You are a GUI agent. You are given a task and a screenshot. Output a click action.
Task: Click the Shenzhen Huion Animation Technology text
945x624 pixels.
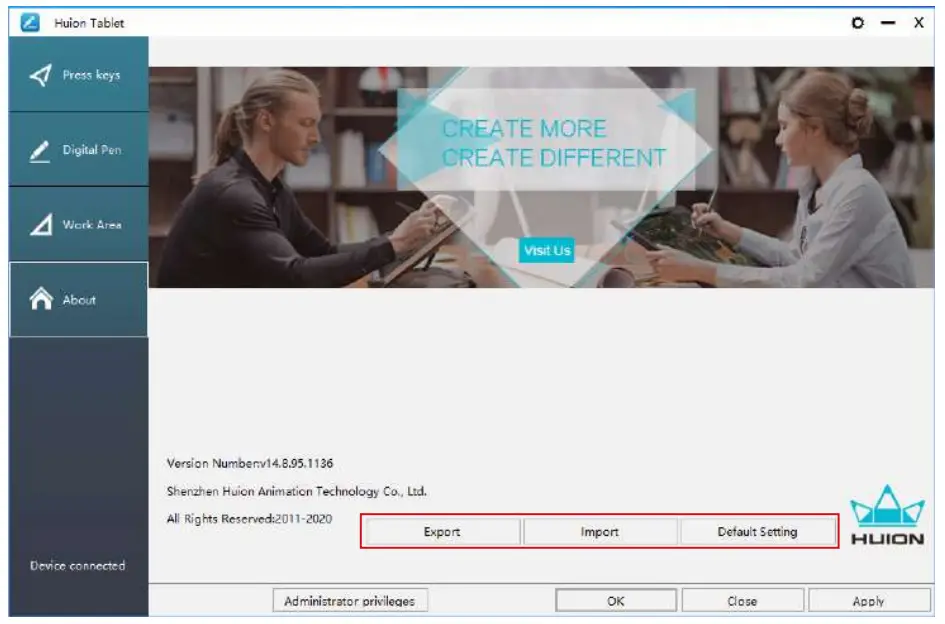[297, 491]
